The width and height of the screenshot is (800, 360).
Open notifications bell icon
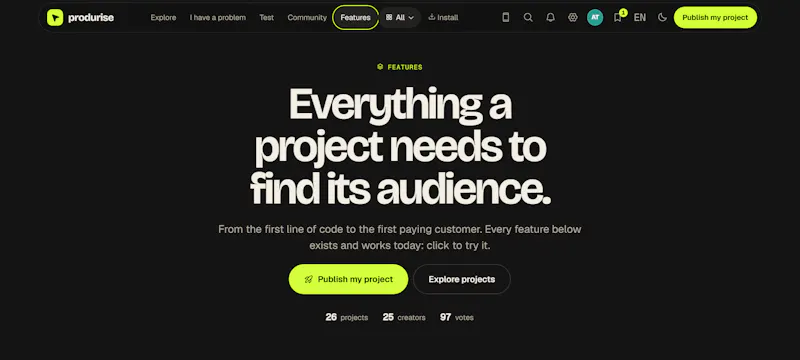pos(551,17)
